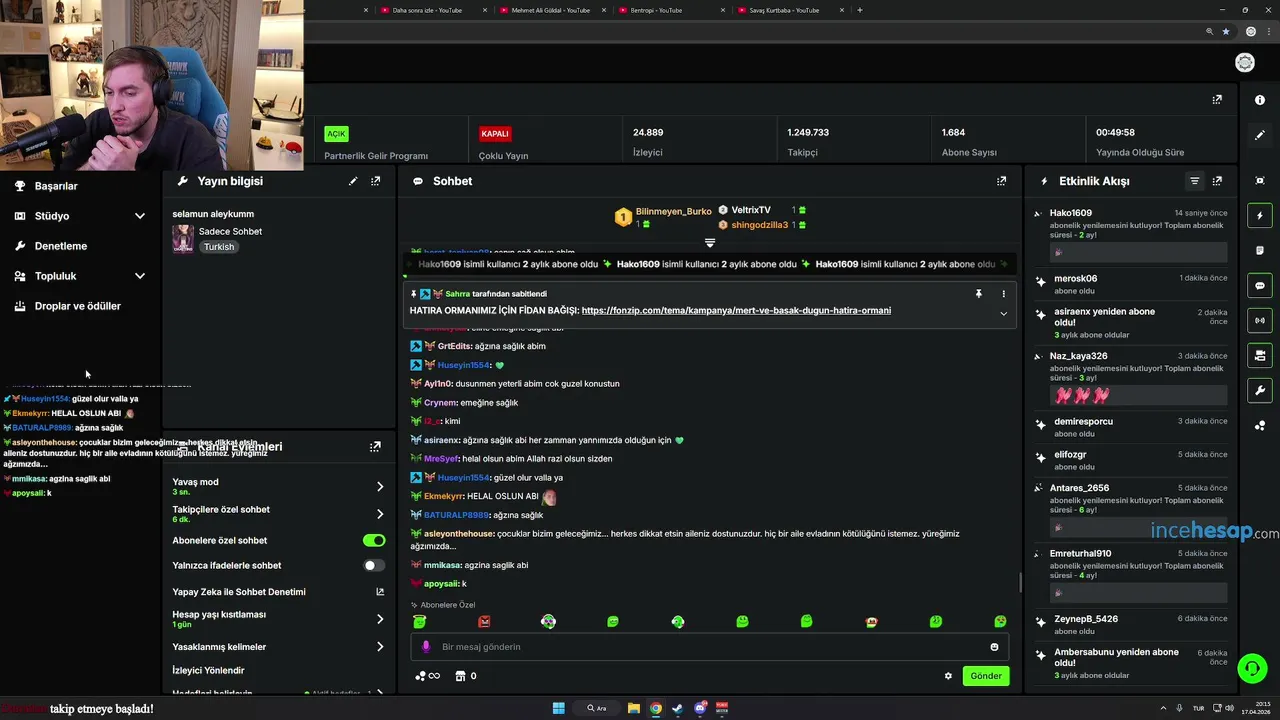Open Yavaş mod settings arrow
This screenshot has width=1280, height=720.
tap(380, 486)
